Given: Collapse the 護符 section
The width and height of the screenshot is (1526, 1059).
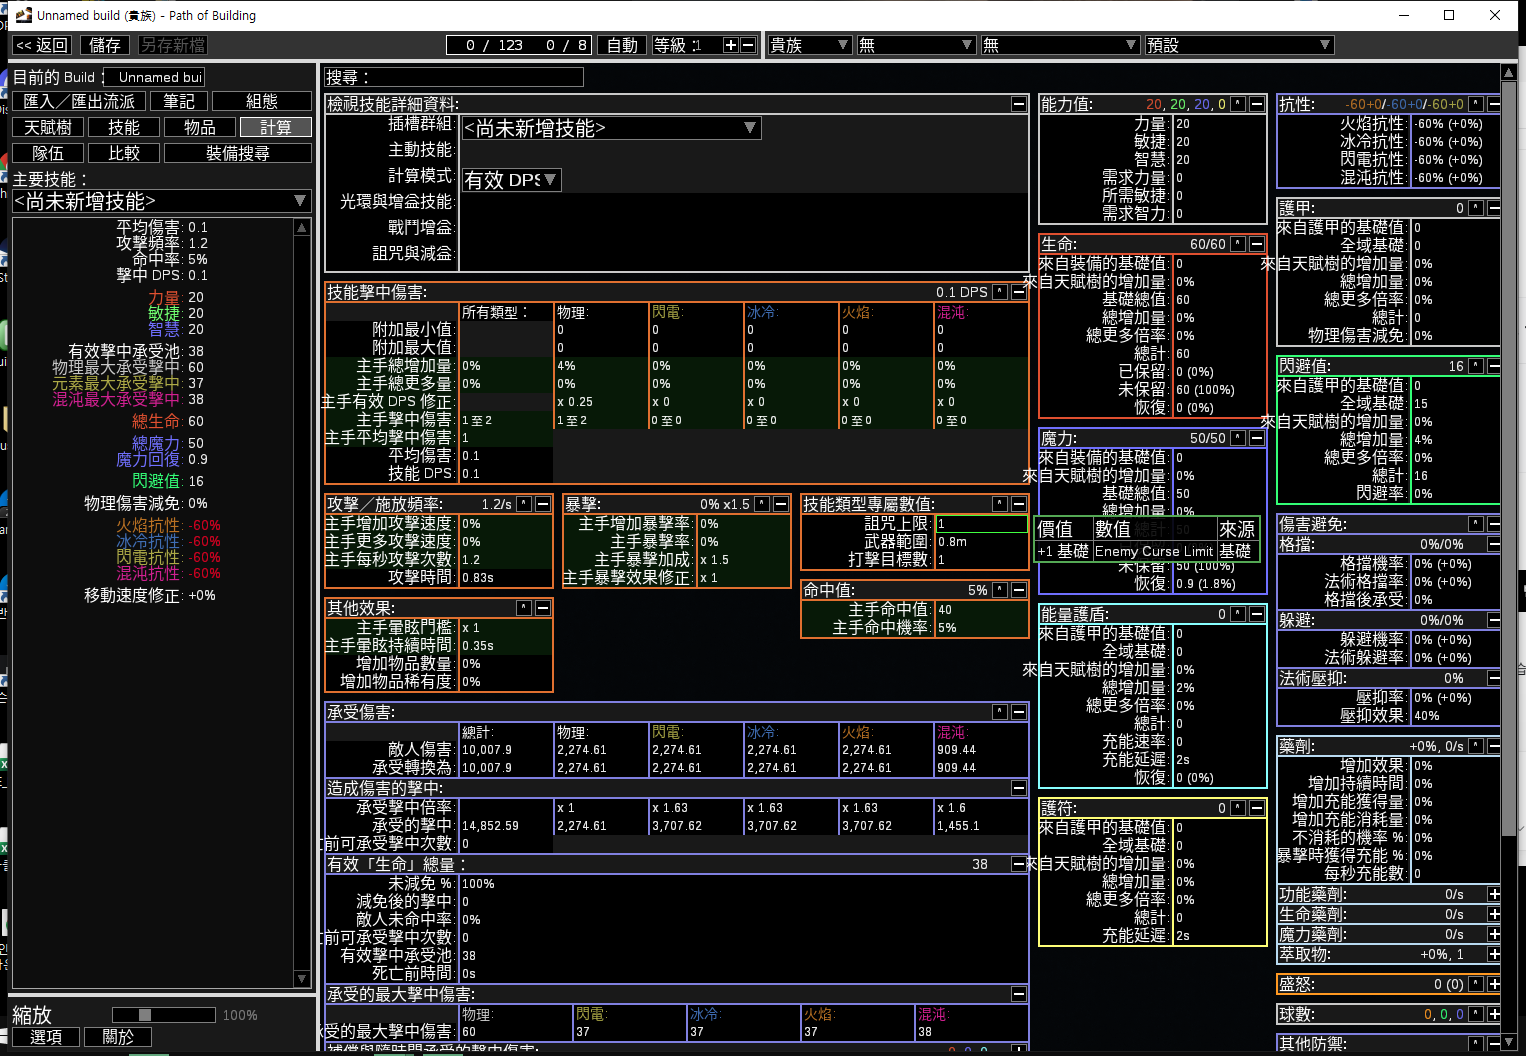Looking at the screenshot, I should tap(1256, 808).
